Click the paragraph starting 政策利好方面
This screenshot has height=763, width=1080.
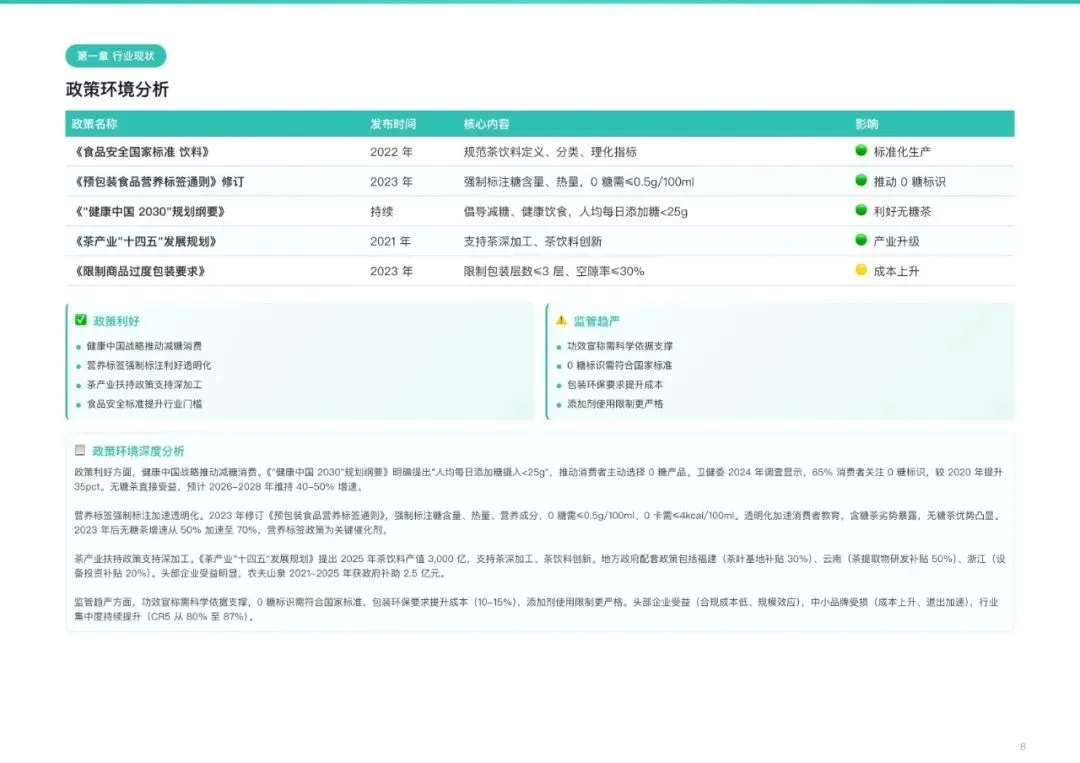[539, 479]
